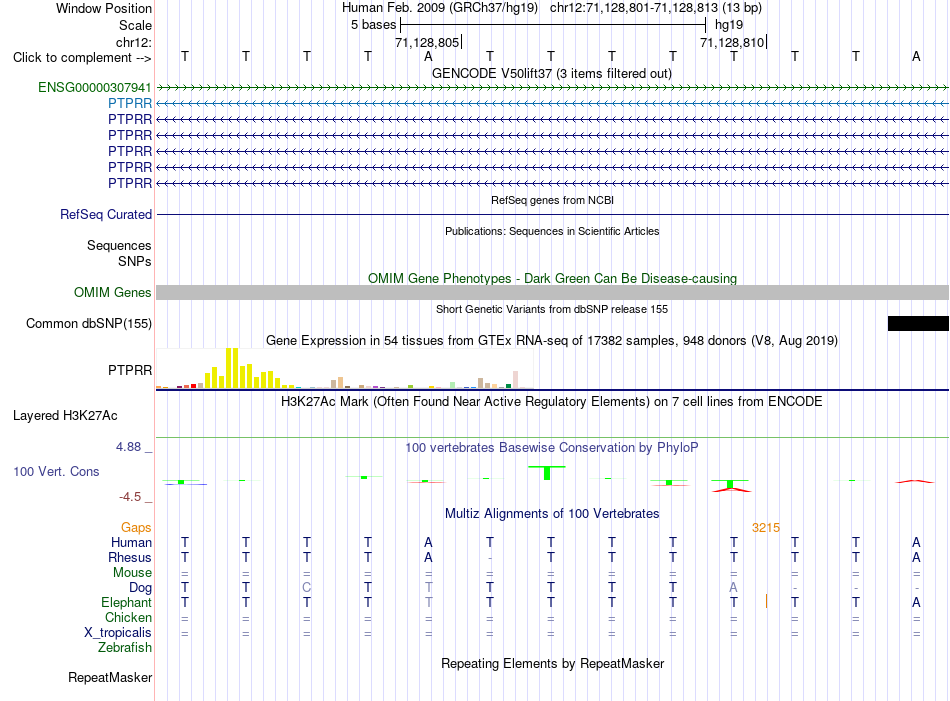Select the 'Mouse' alignment row label
Screen dimensions: 950x701
(132, 573)
